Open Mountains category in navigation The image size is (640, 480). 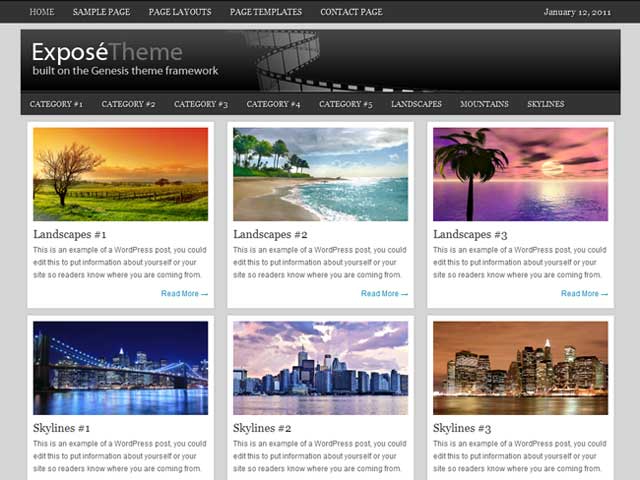pos(484,104)
